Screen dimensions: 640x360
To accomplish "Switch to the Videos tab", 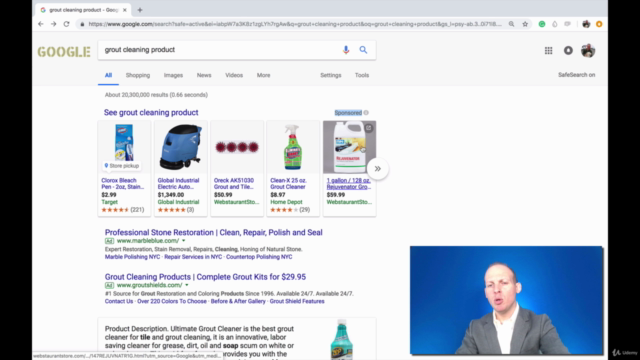I will tap(234, 75).
